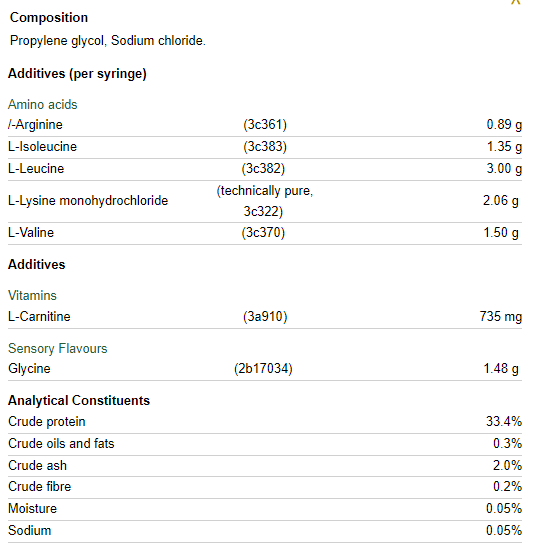Click the L-Valine row label
538x555 pixels.
(31, 233)
